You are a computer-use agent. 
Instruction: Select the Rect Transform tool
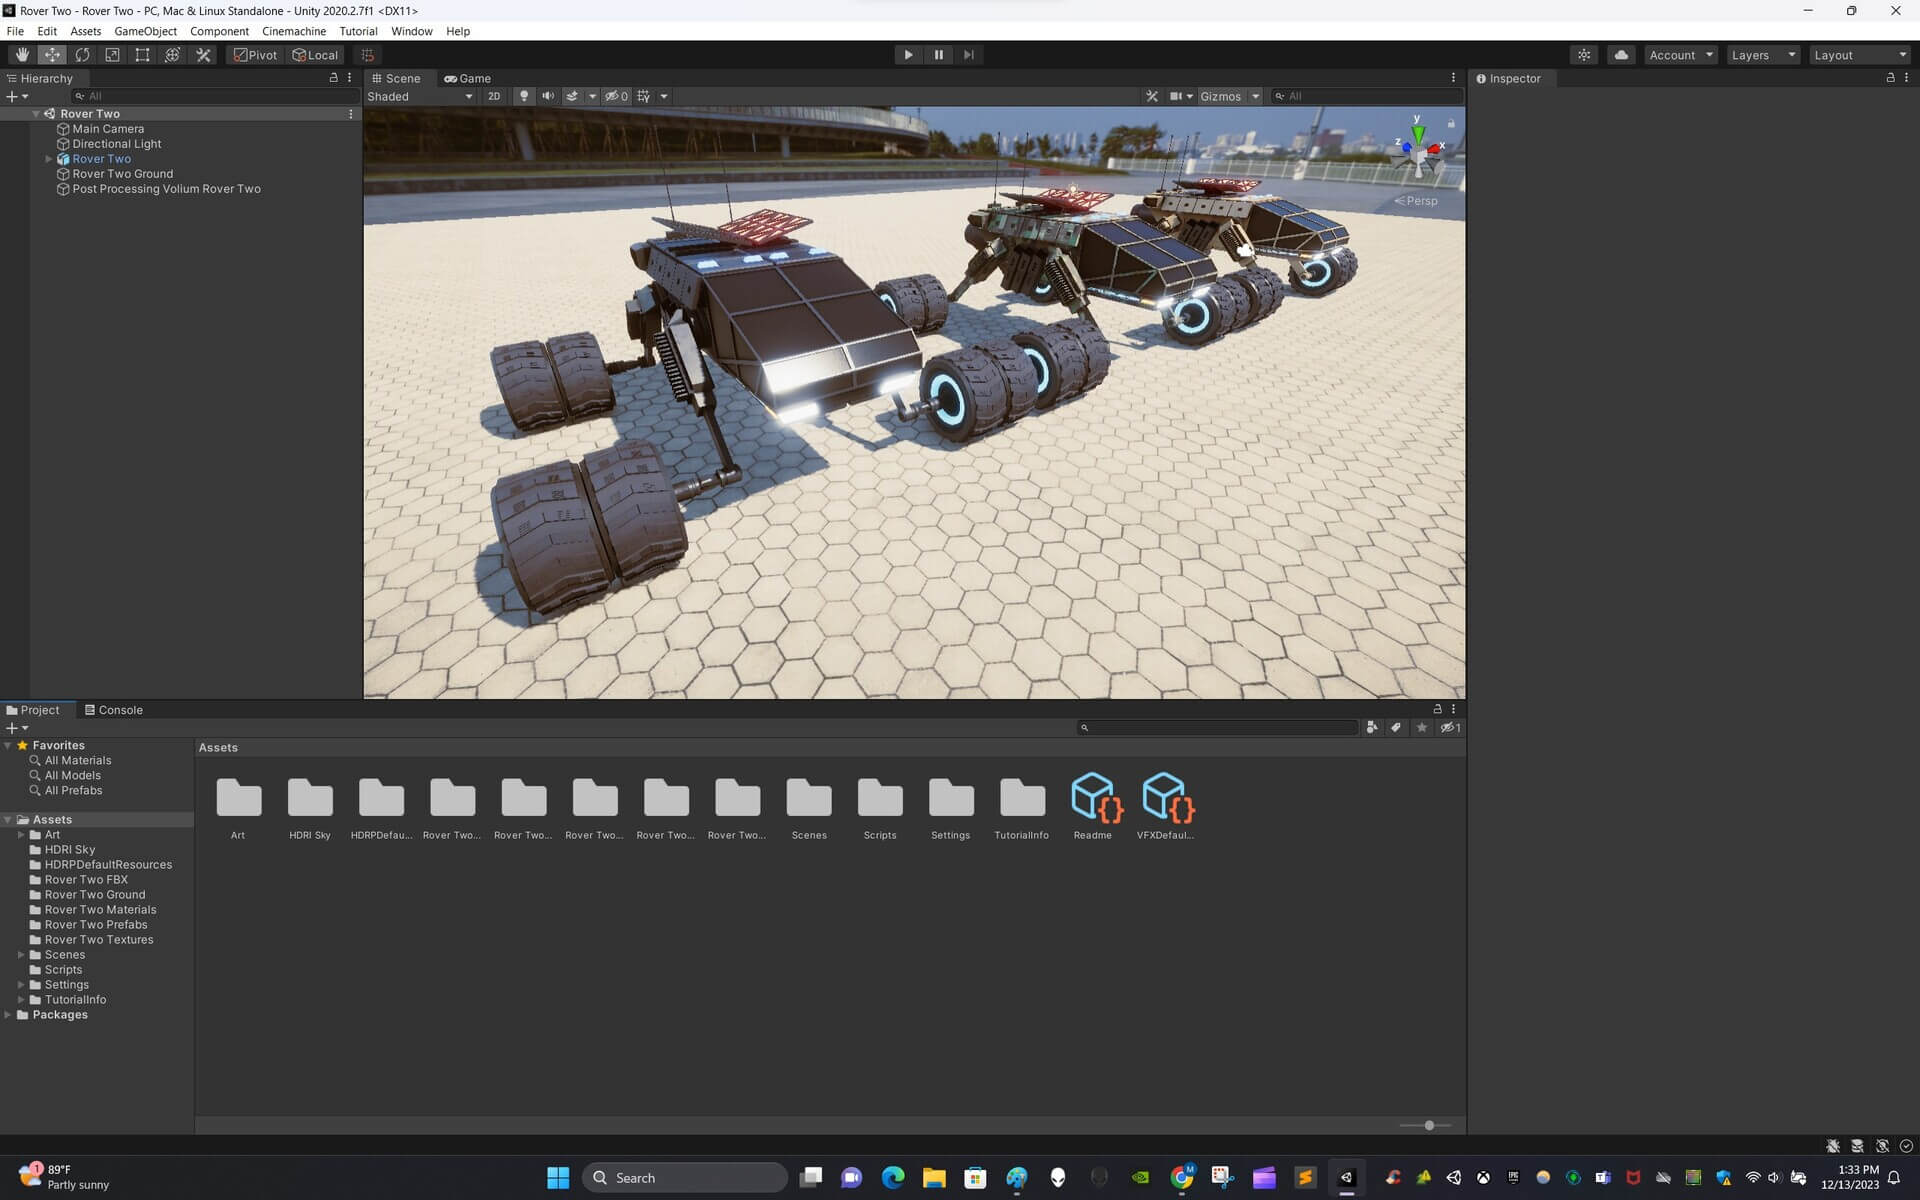(x=142, y=55)
